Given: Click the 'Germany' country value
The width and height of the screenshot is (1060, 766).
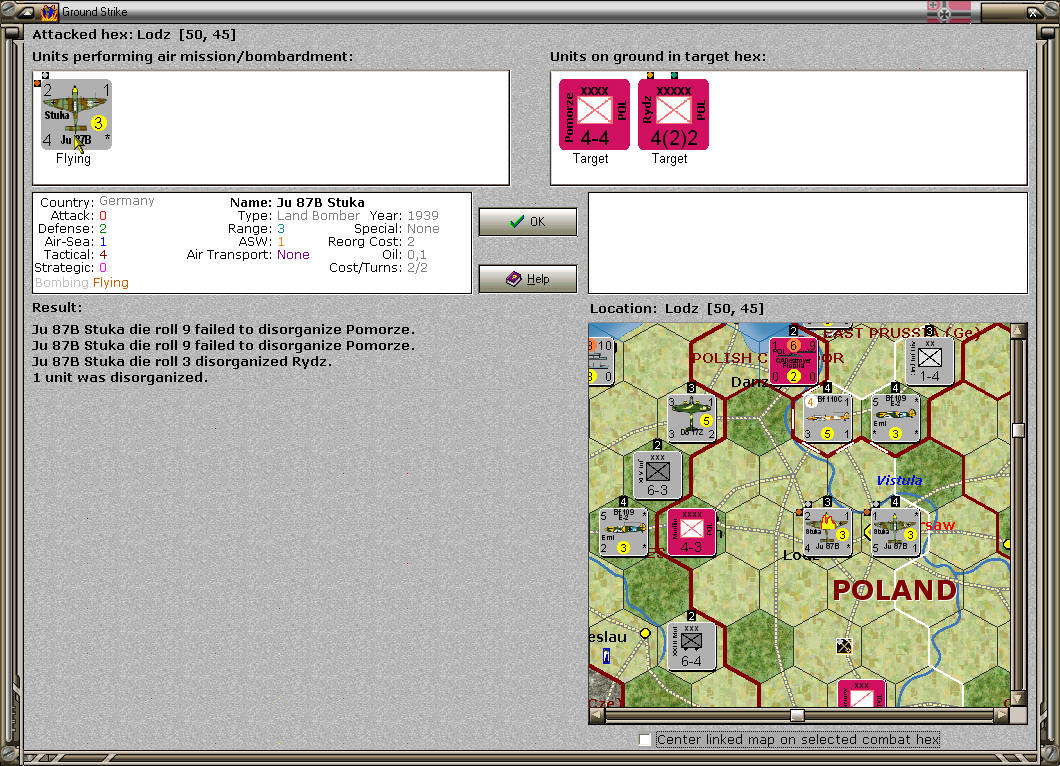Looking at the screenshot, I should (127, 201).
